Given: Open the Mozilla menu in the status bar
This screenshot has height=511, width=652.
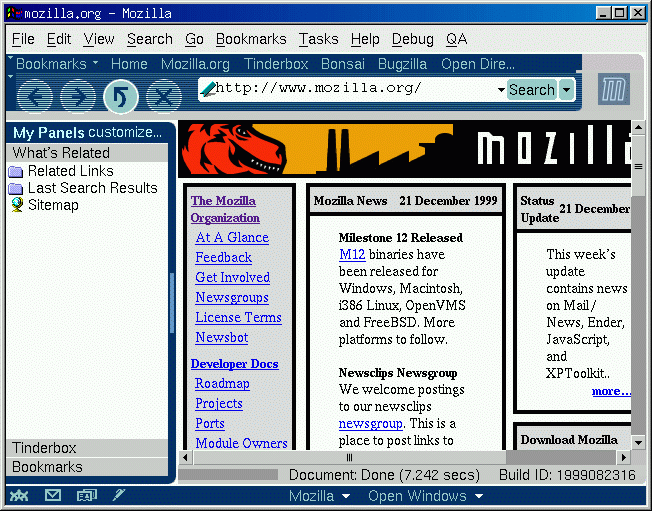Looking at the screenshot, I should [x=319, y=496].
